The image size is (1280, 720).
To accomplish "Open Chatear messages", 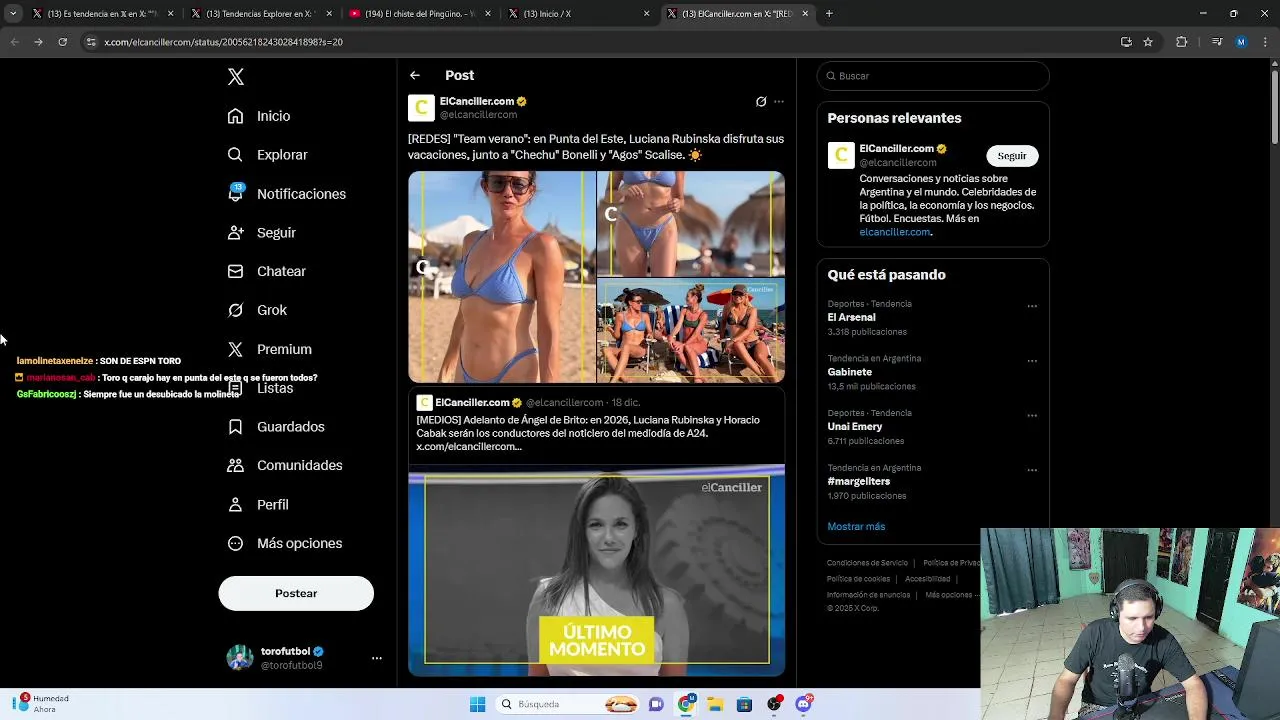I will pos(267,271).
